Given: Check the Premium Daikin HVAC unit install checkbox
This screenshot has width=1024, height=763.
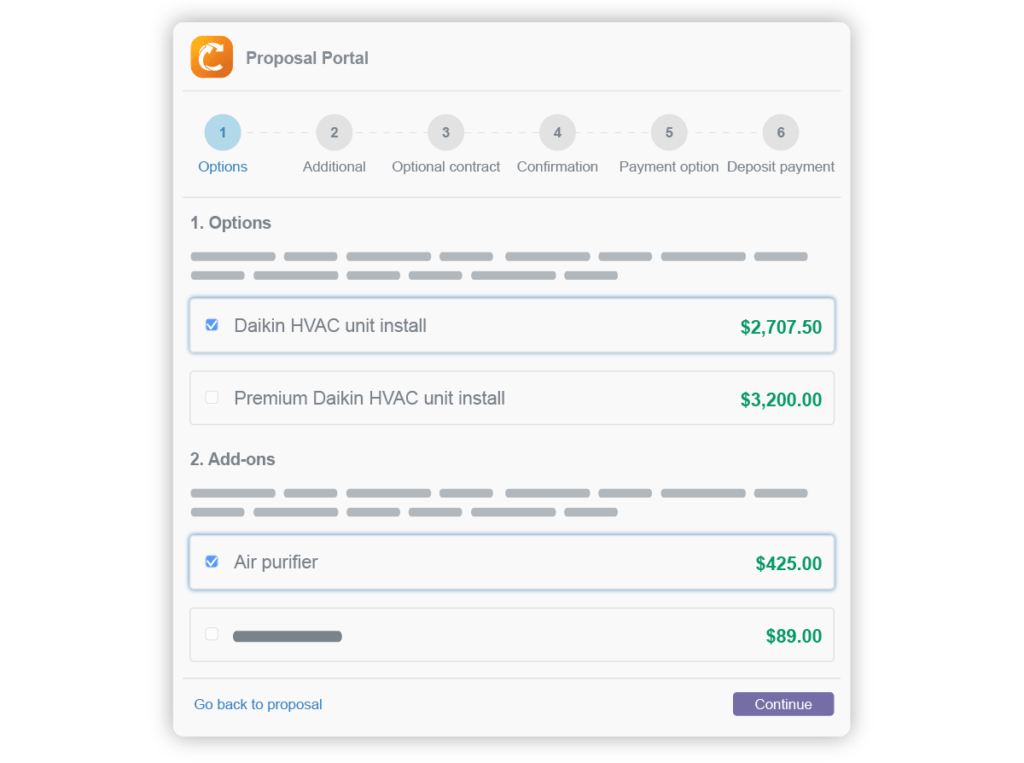Looking at the screenshot, I should (212, 397).
